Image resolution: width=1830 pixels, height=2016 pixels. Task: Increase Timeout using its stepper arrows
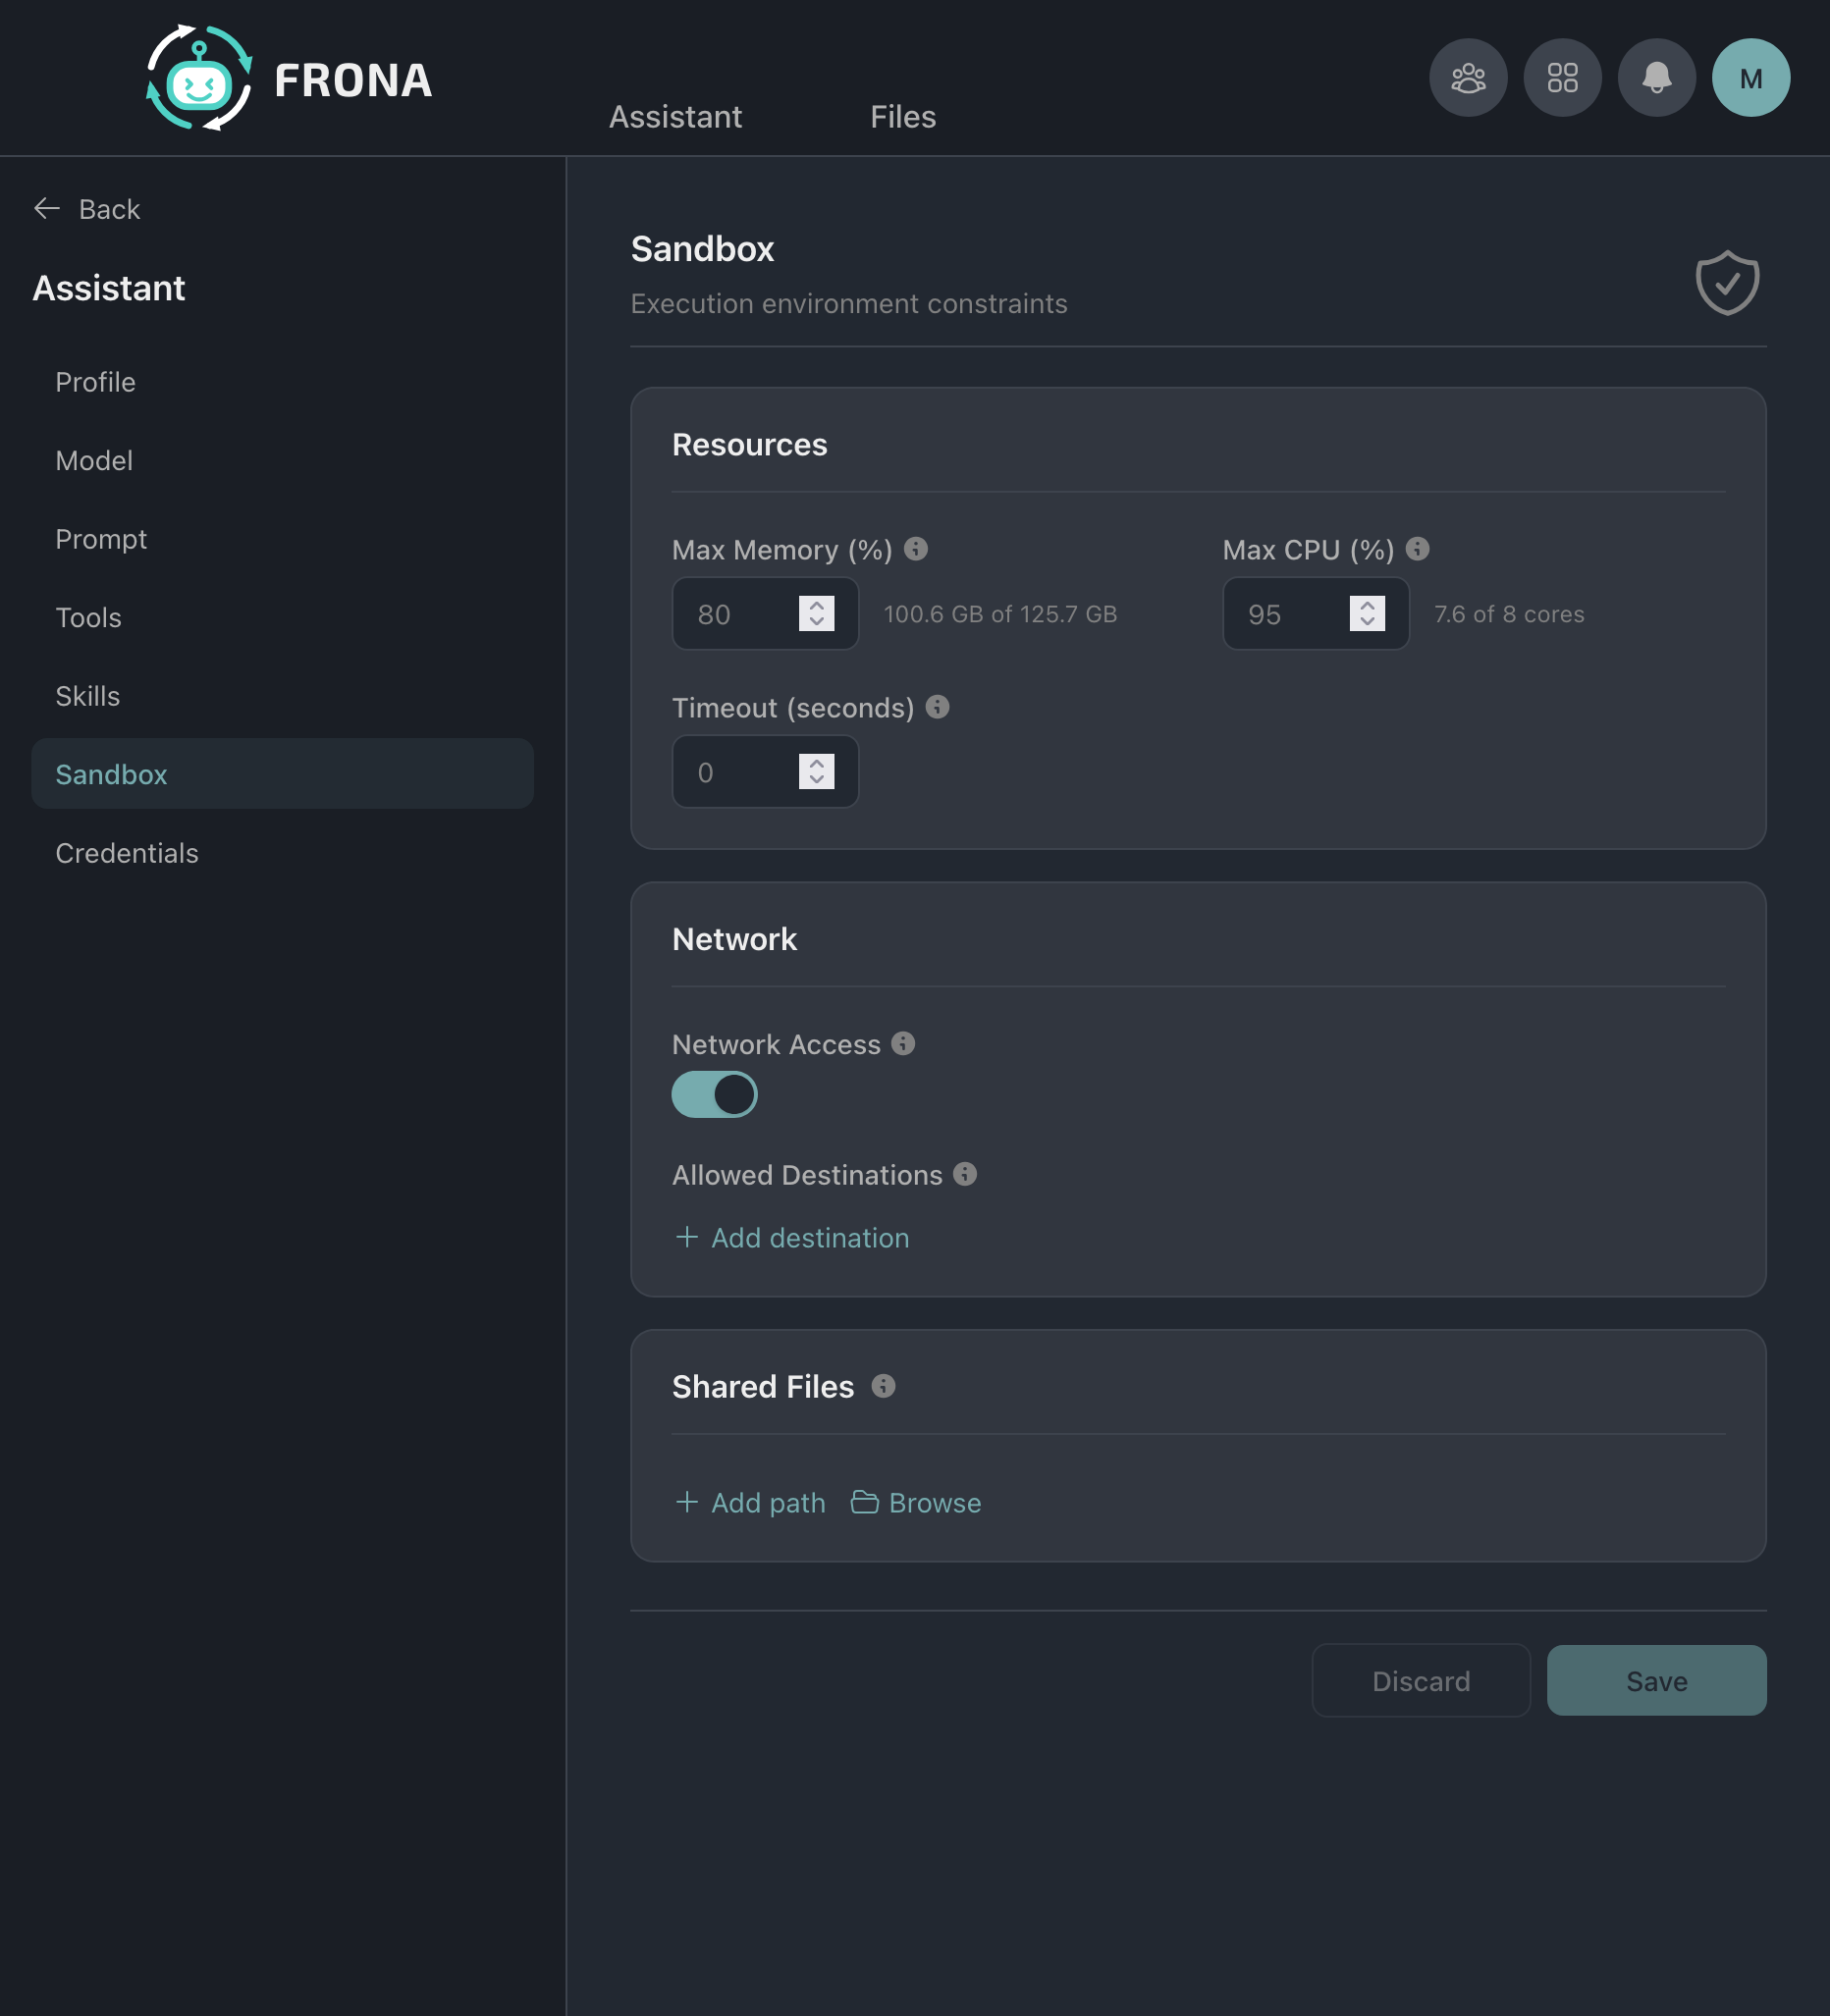pyautogui.click(x=815, y=762)
